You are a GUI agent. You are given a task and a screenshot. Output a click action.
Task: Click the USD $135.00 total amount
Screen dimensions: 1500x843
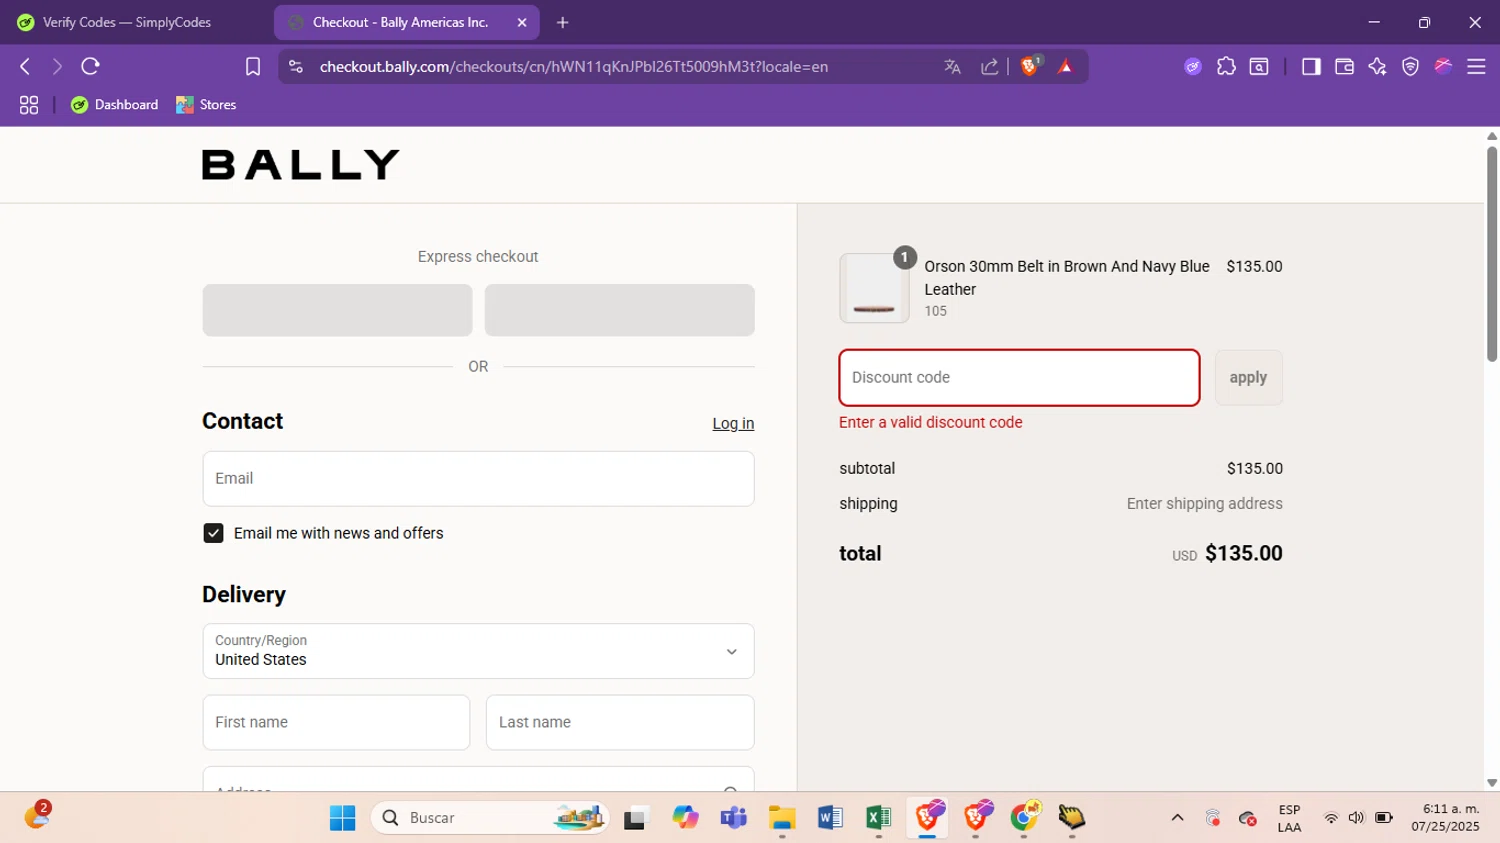1227,553
